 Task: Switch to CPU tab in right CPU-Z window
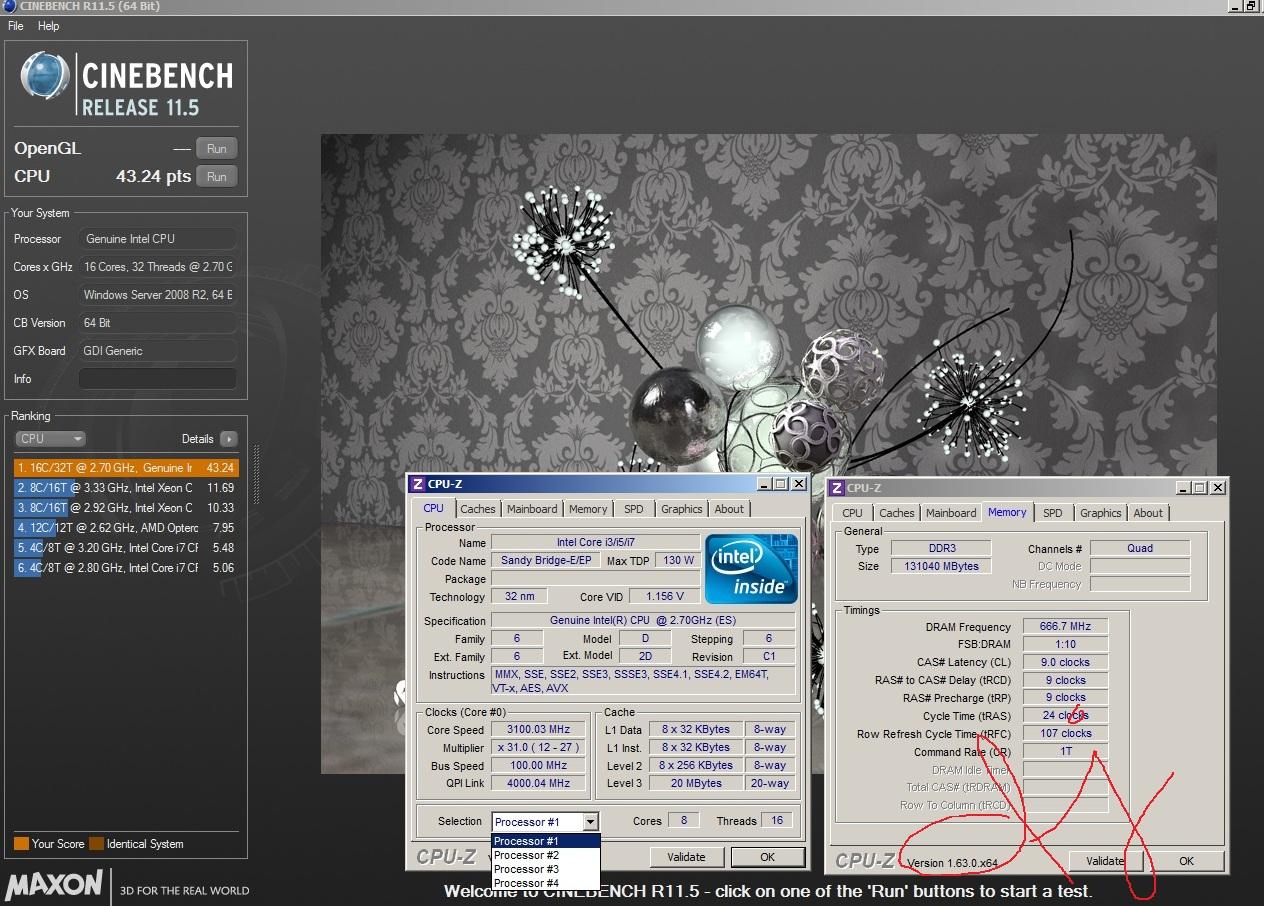point(852,513)
